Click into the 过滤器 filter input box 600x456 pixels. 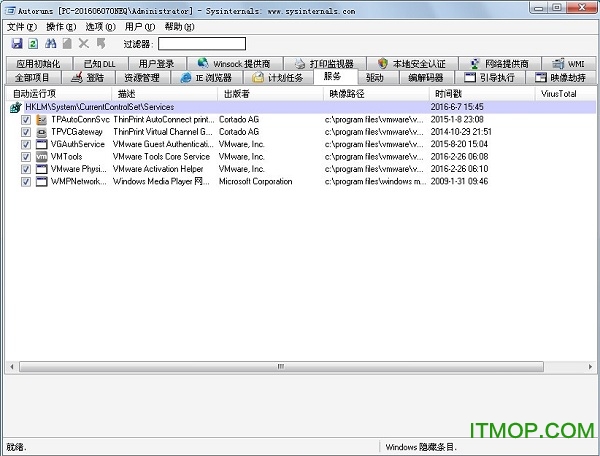pos(202,44)
